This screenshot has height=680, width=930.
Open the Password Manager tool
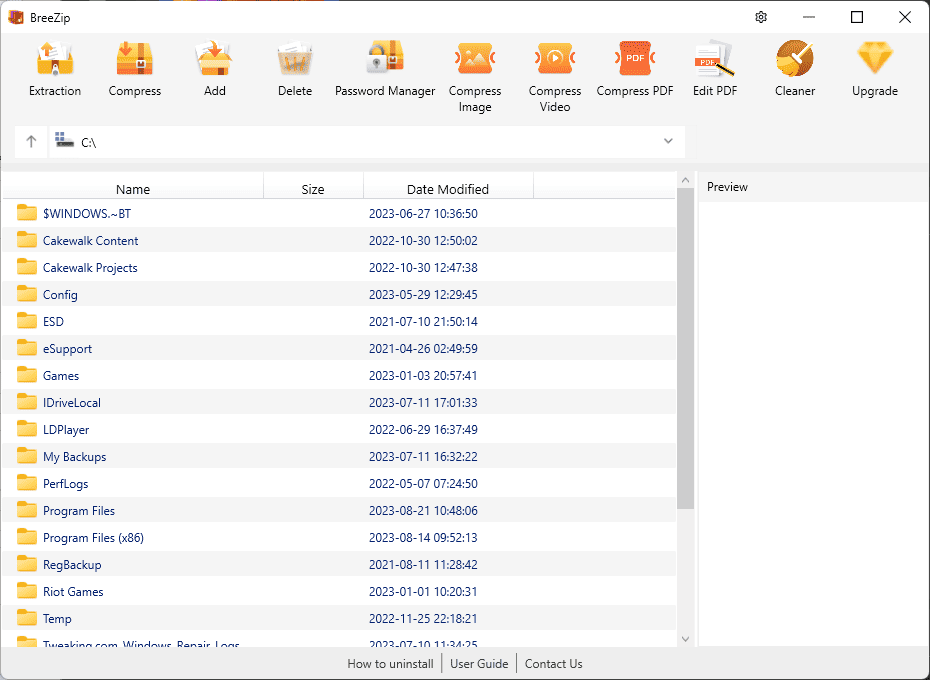tap(385, 60)
